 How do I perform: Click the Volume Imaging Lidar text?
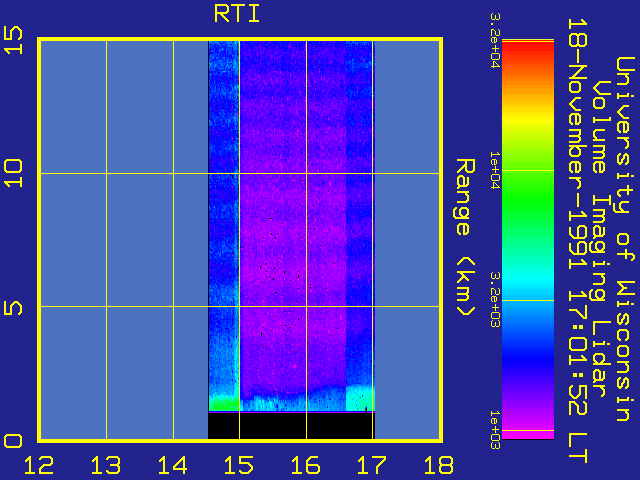pos(599,239)
